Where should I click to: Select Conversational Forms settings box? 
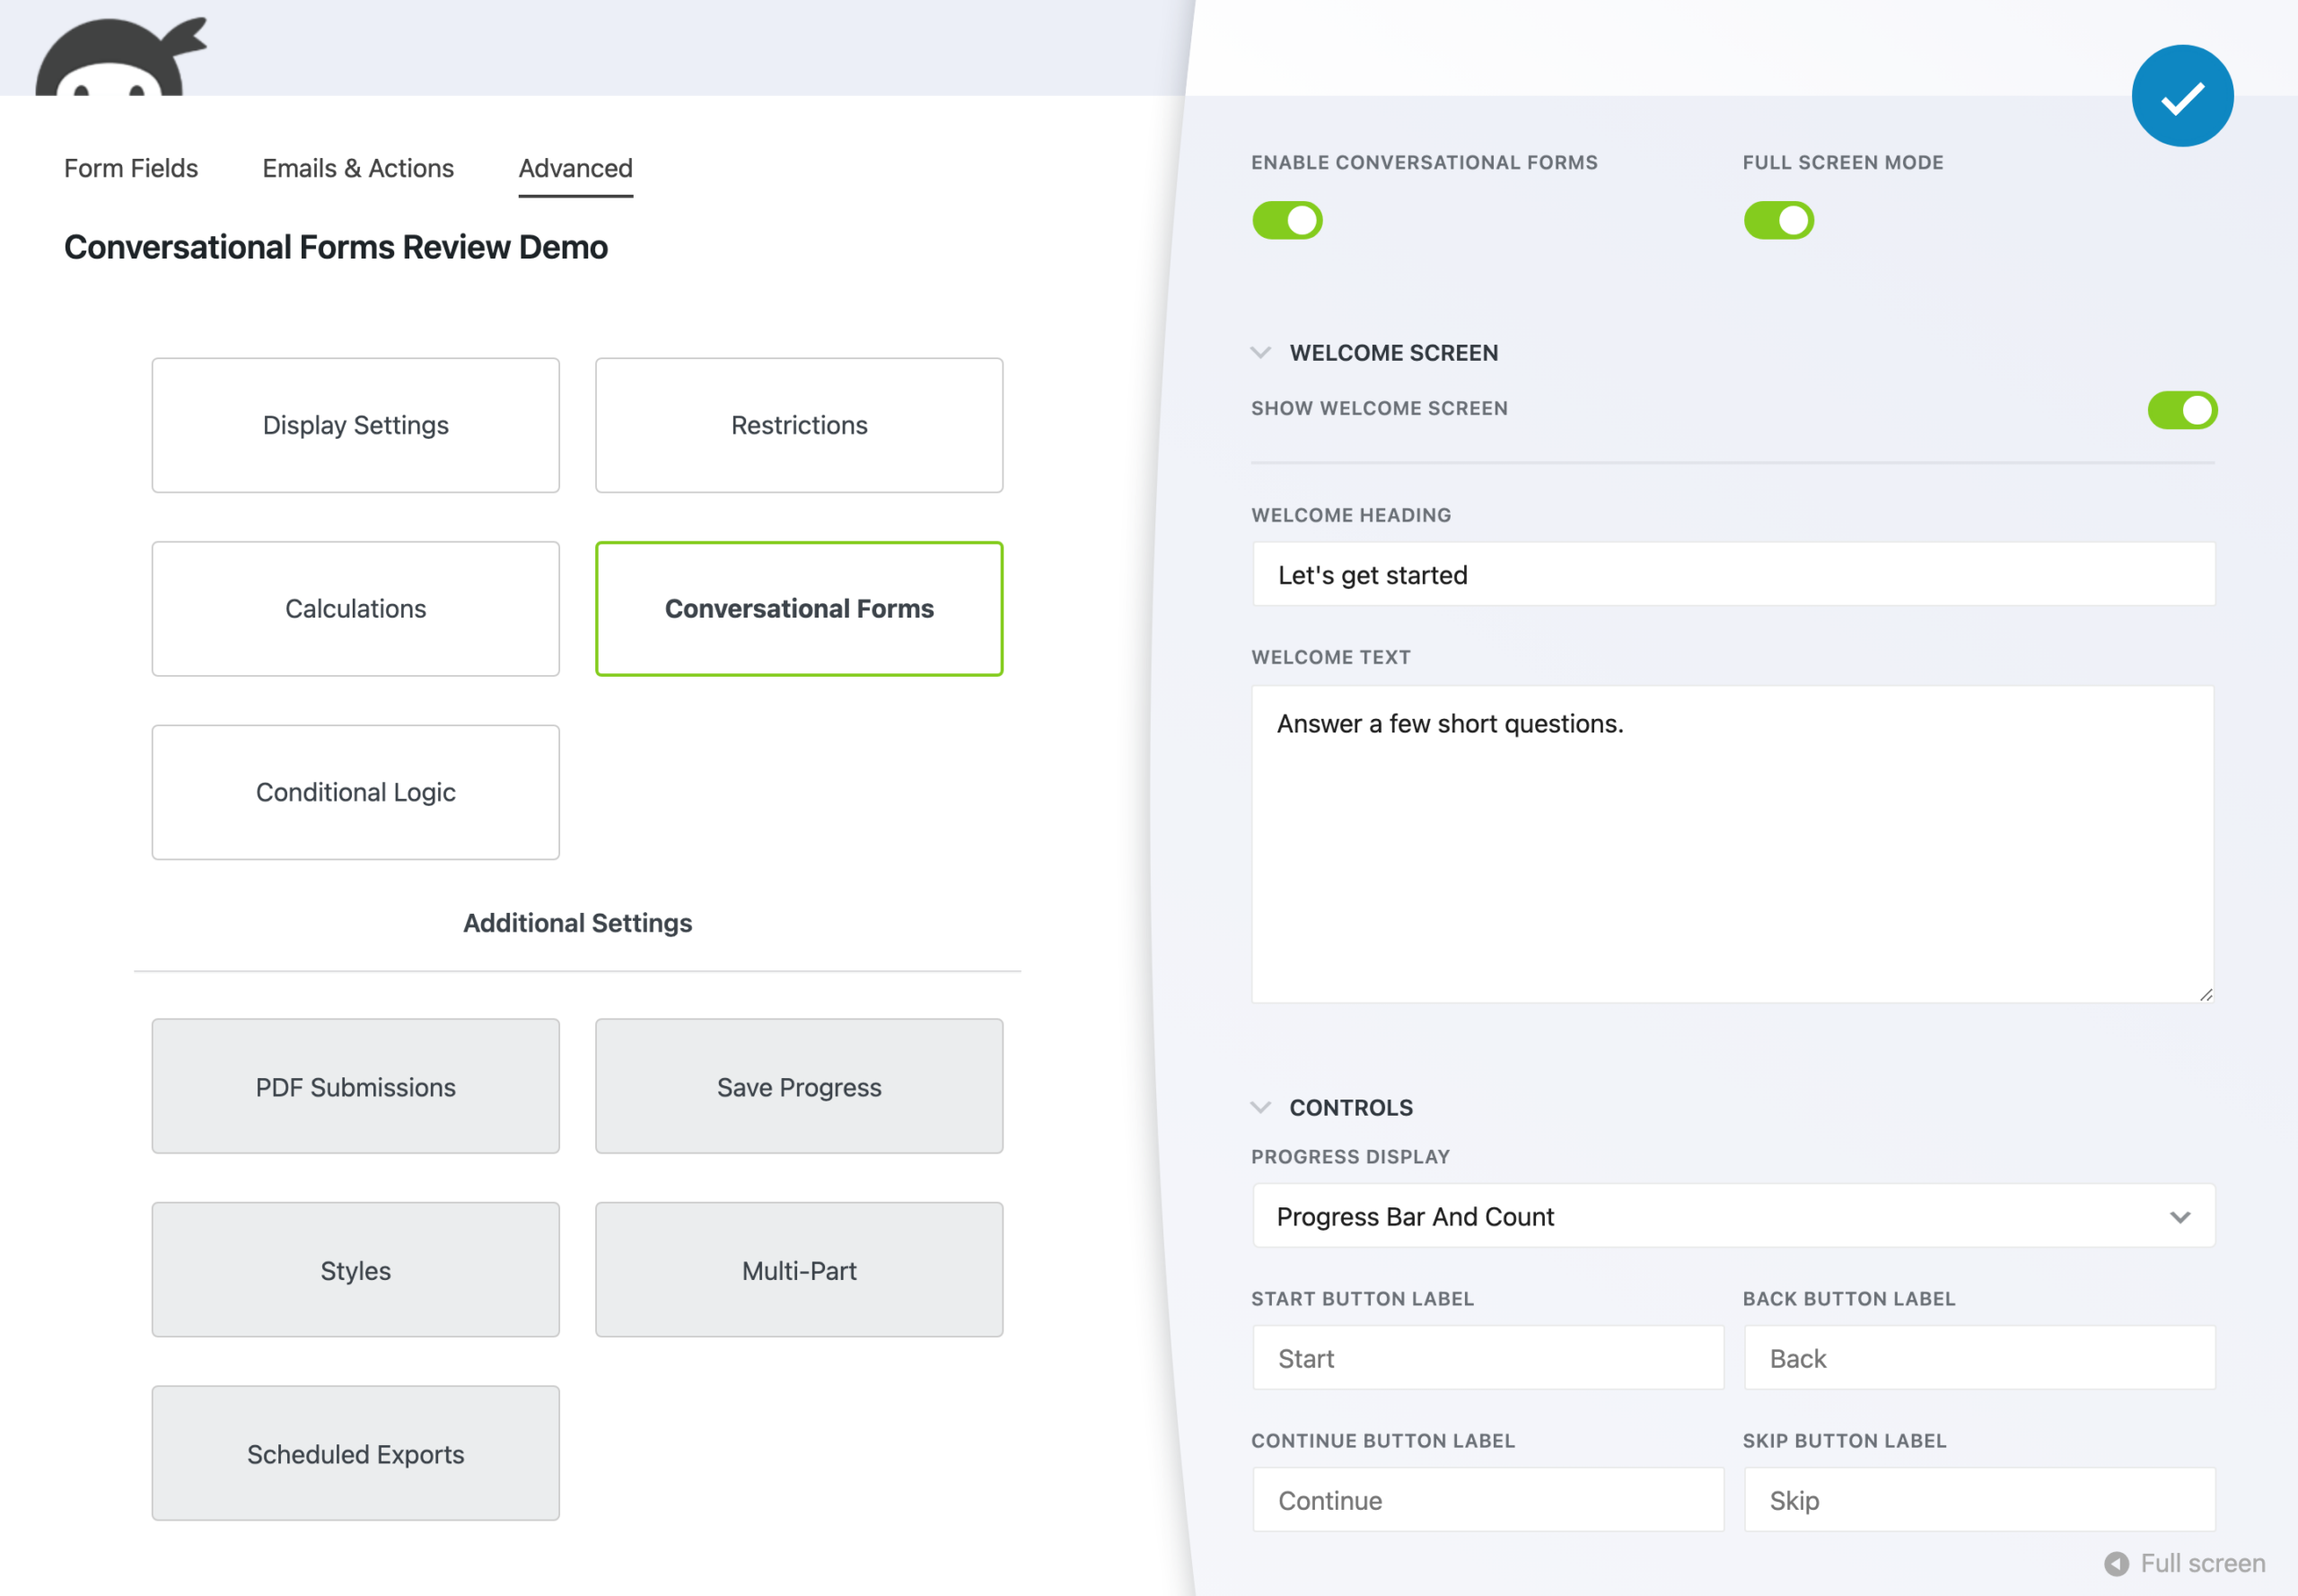(799, 609)
